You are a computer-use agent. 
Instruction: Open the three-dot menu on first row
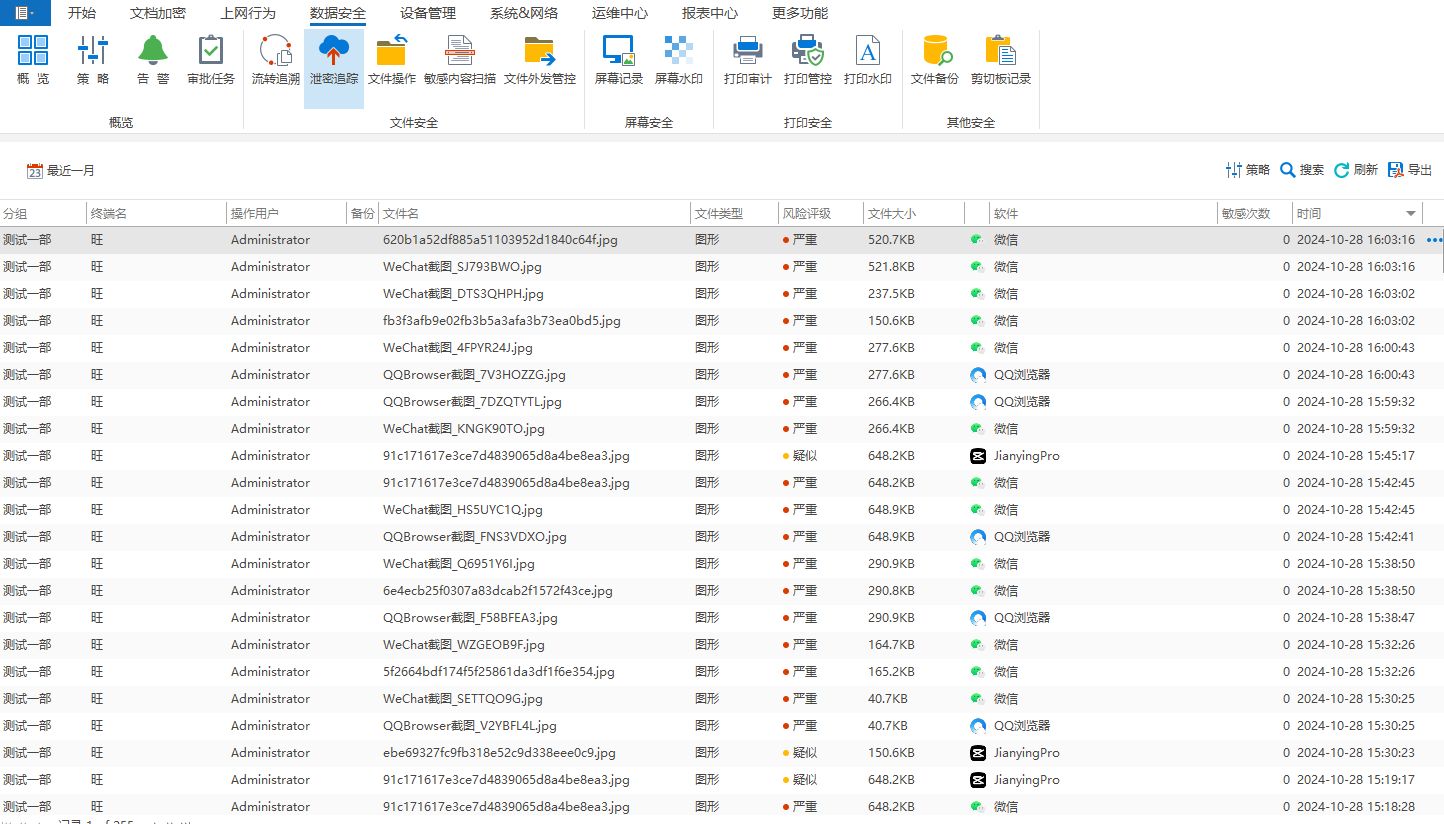tap(1435, 240)
